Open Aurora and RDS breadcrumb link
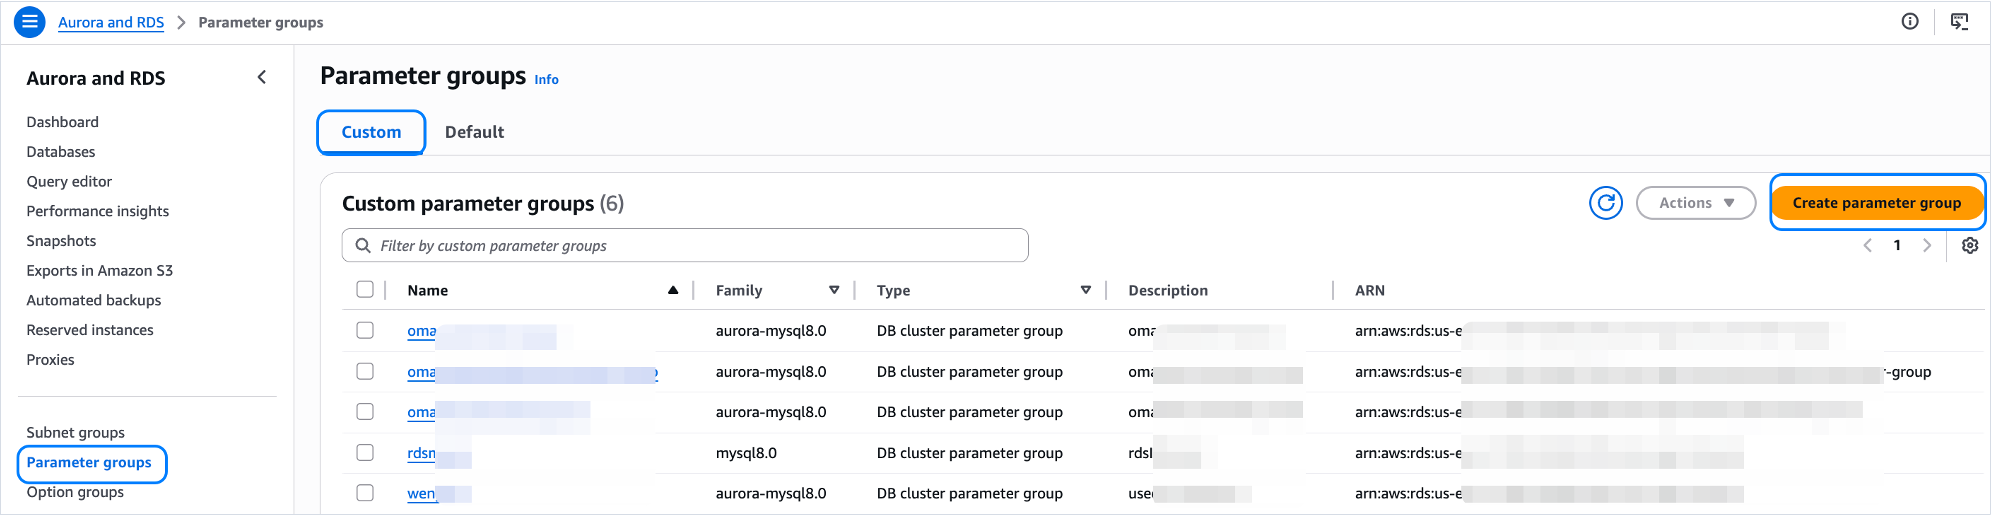The image size is (1992, 516). (x=111, y=22)
